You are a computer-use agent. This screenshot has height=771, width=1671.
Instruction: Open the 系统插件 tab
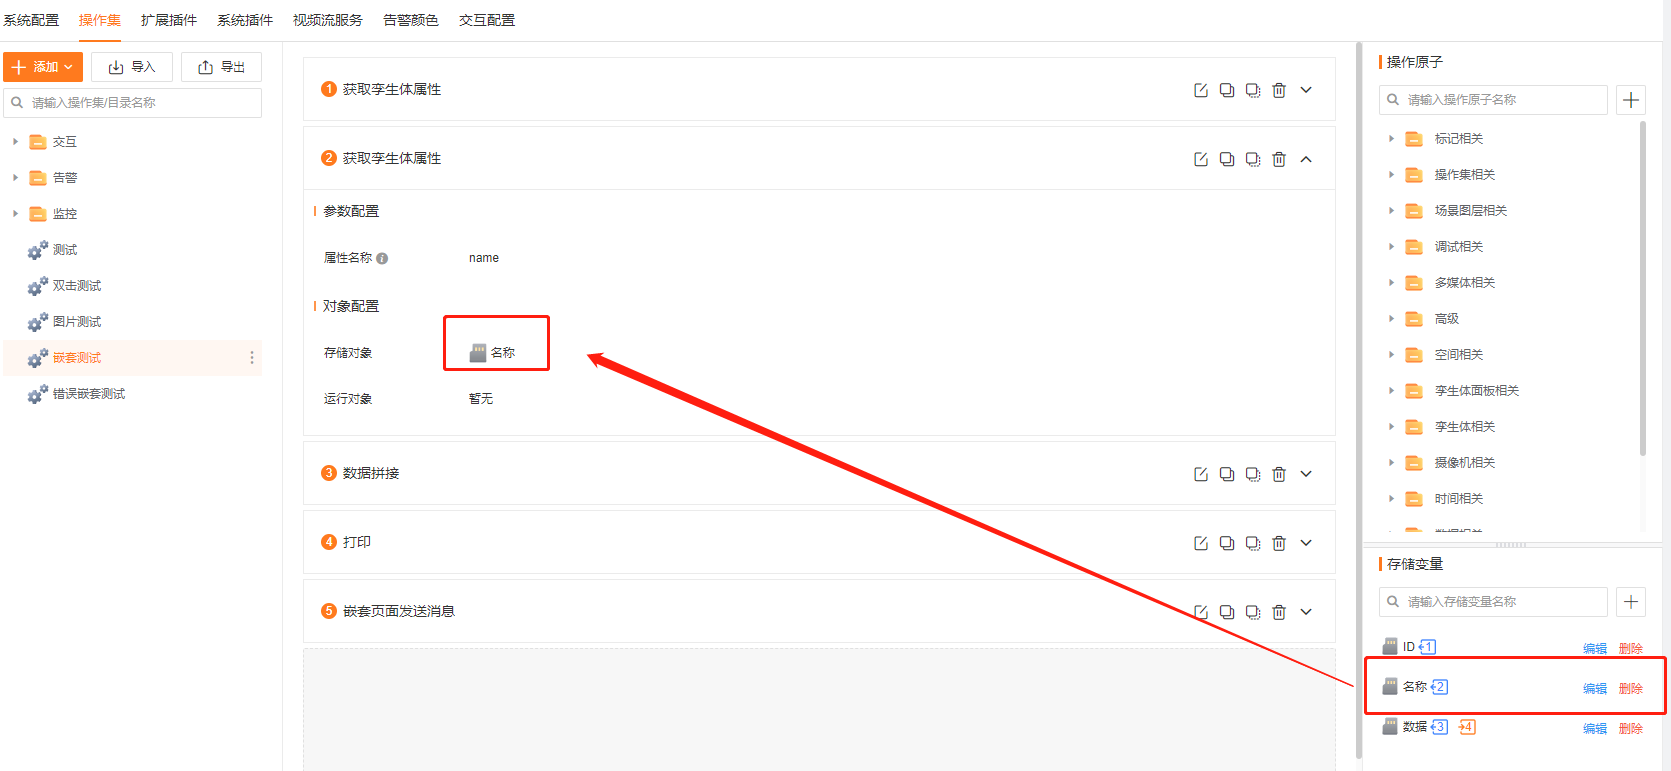point(245,20)
